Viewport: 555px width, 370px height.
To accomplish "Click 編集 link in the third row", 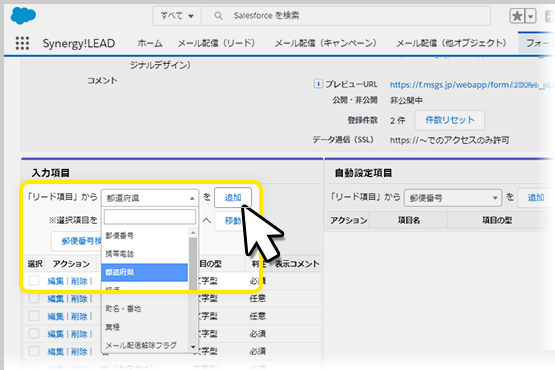I will click(56, 316).
